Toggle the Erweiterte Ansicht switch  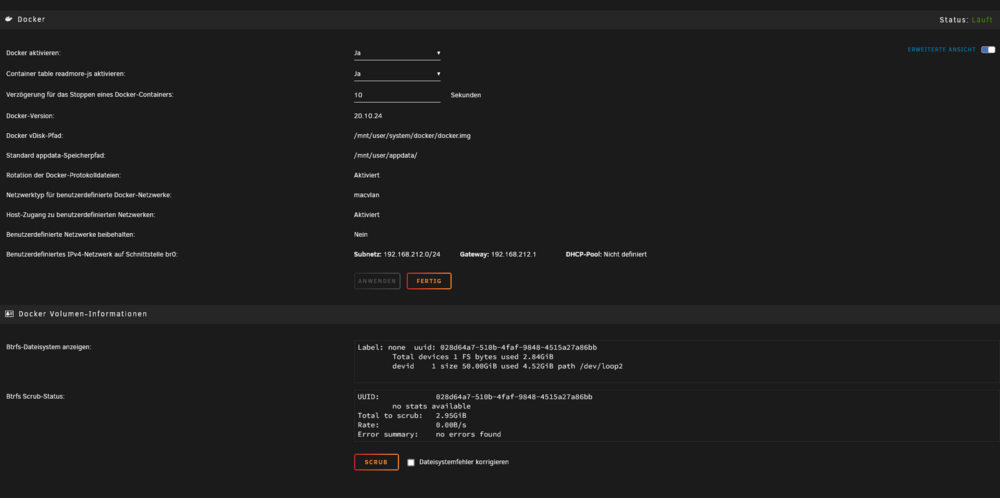pyautogui.click(x=988, y=50)
